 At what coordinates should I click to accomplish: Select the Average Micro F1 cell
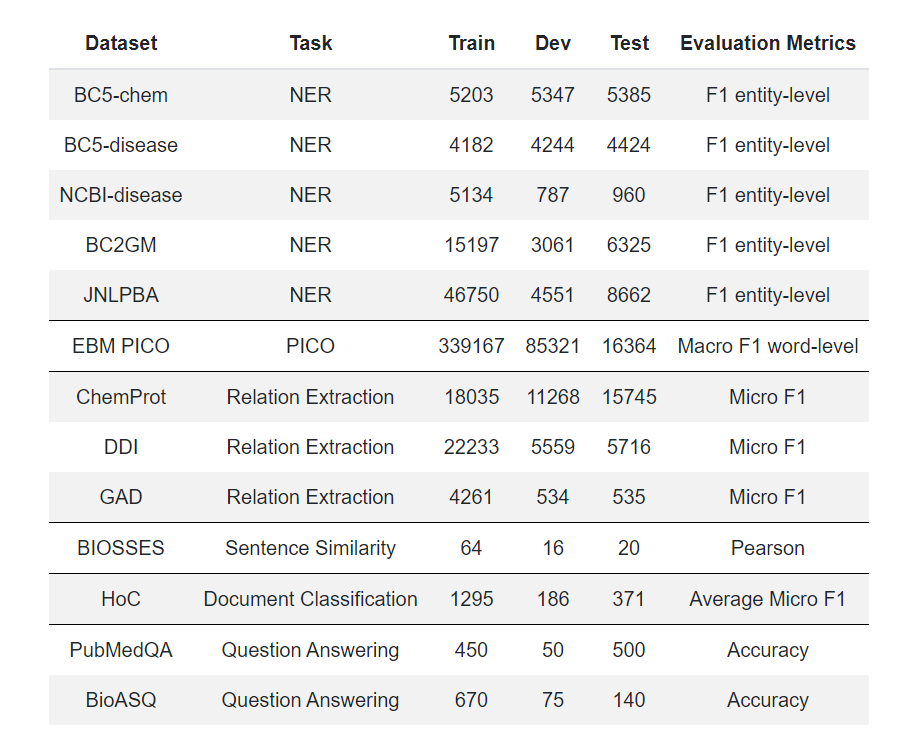click(767, 599)
